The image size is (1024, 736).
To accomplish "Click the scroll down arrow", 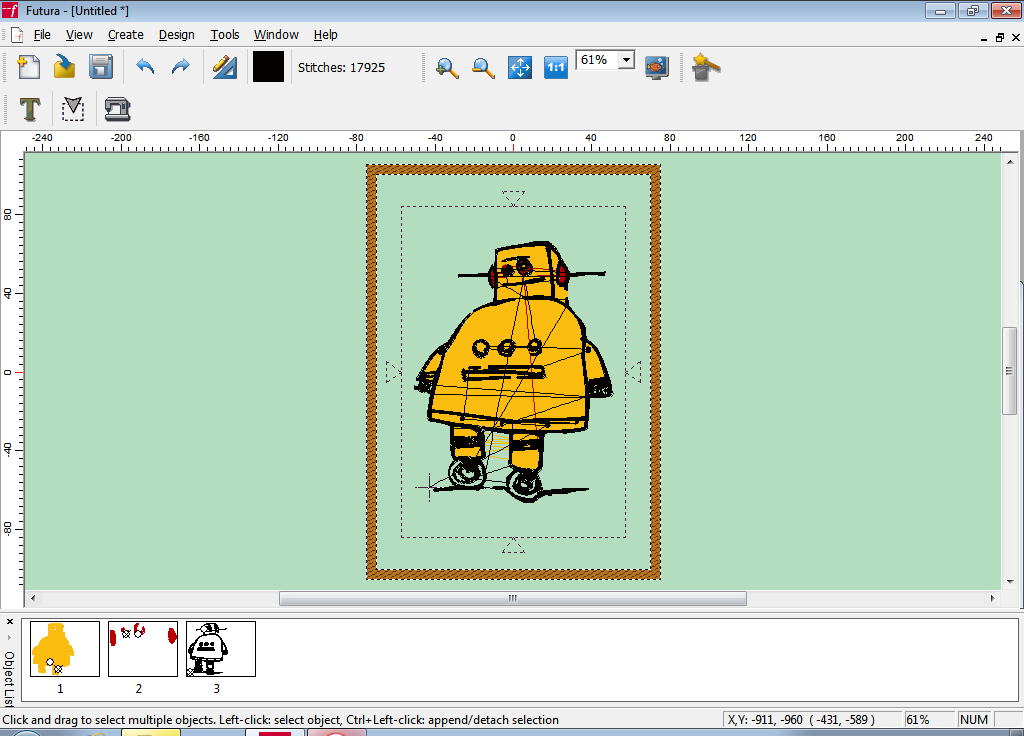I will [x=1010, y=581].
